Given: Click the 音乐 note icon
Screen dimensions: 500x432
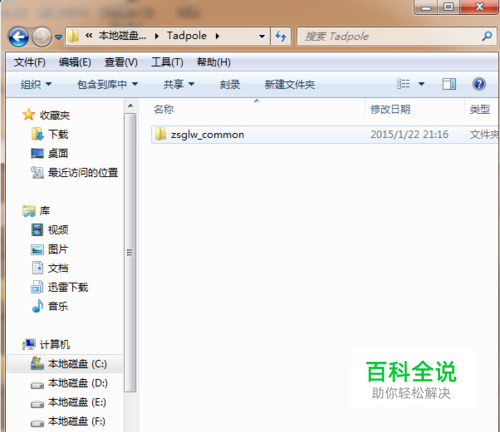Looking at the screenshot, I should 37,306.
